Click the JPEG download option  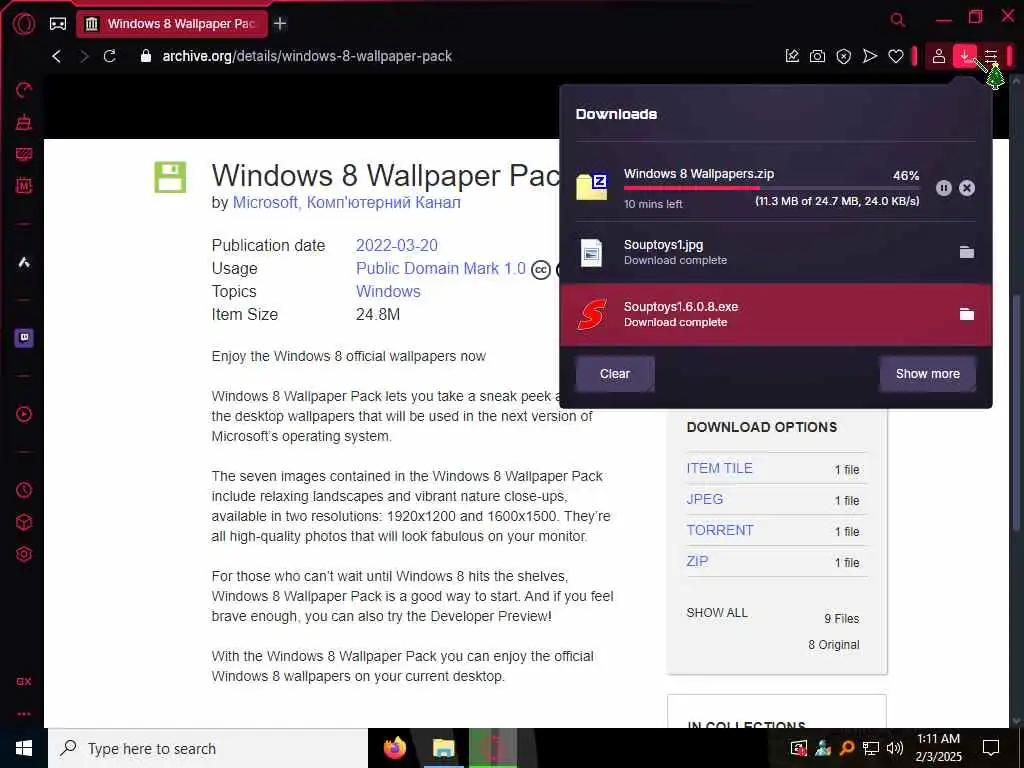(705, 499)
